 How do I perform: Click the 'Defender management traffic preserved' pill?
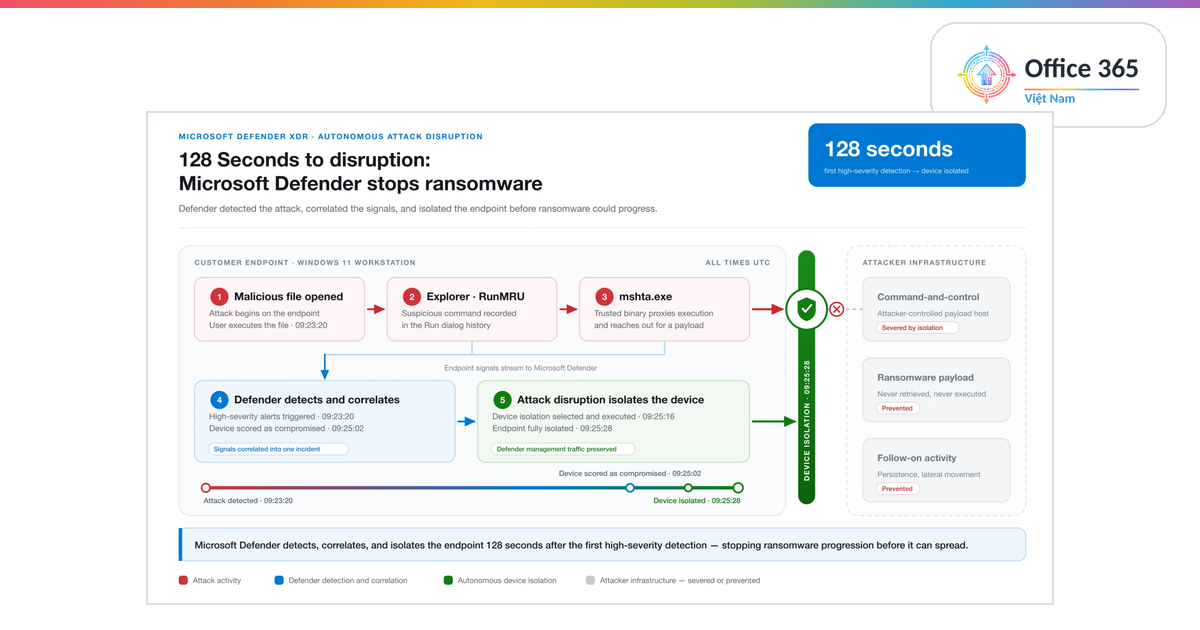pyautogui.click(x=564, y=449)
